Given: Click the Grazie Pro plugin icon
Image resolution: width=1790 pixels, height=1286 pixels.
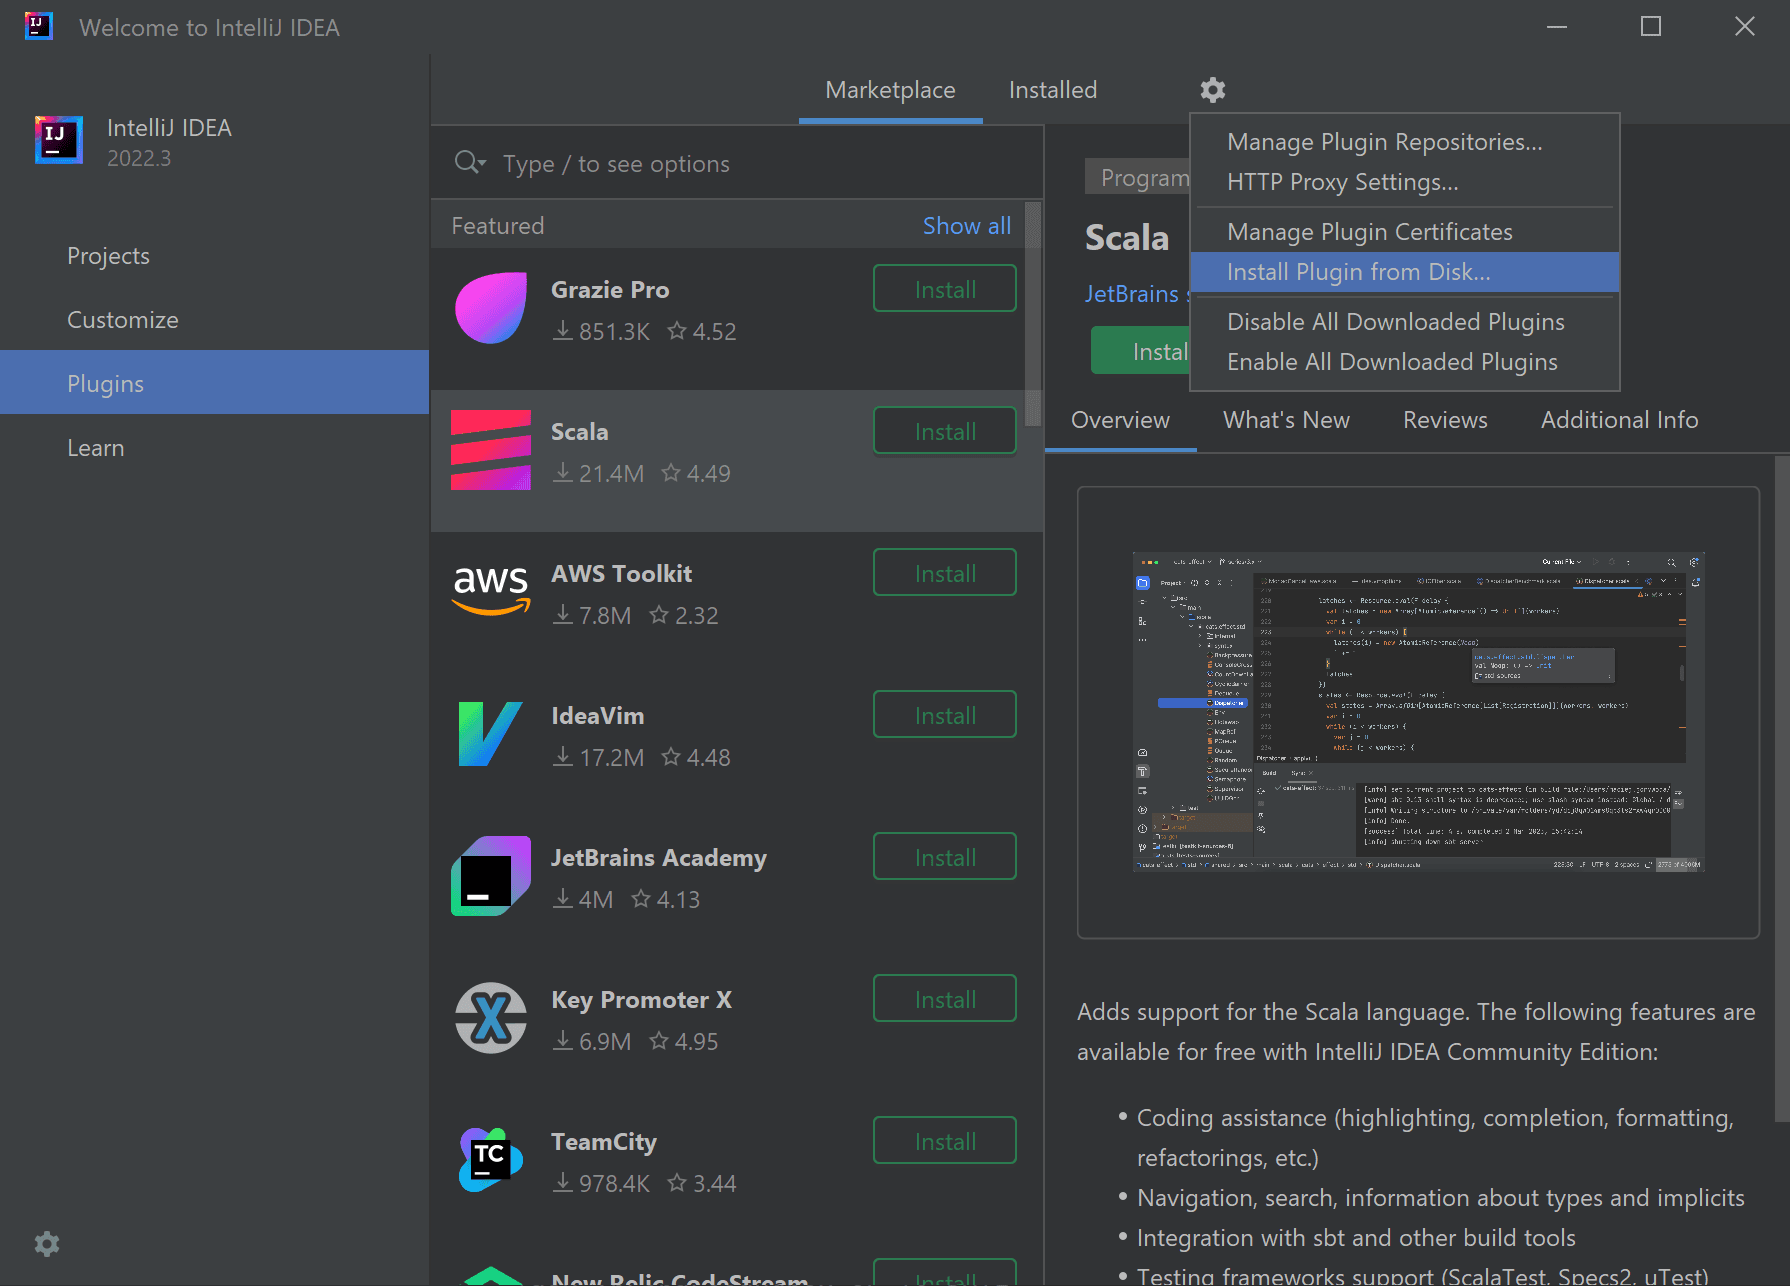Looking at the screenshot, I should (490, 308).
